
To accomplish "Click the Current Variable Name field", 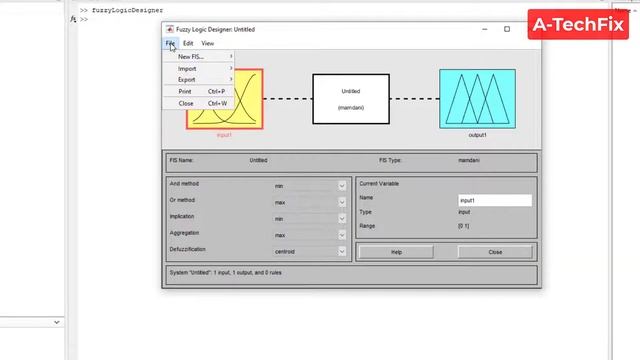I will [495, 200].
